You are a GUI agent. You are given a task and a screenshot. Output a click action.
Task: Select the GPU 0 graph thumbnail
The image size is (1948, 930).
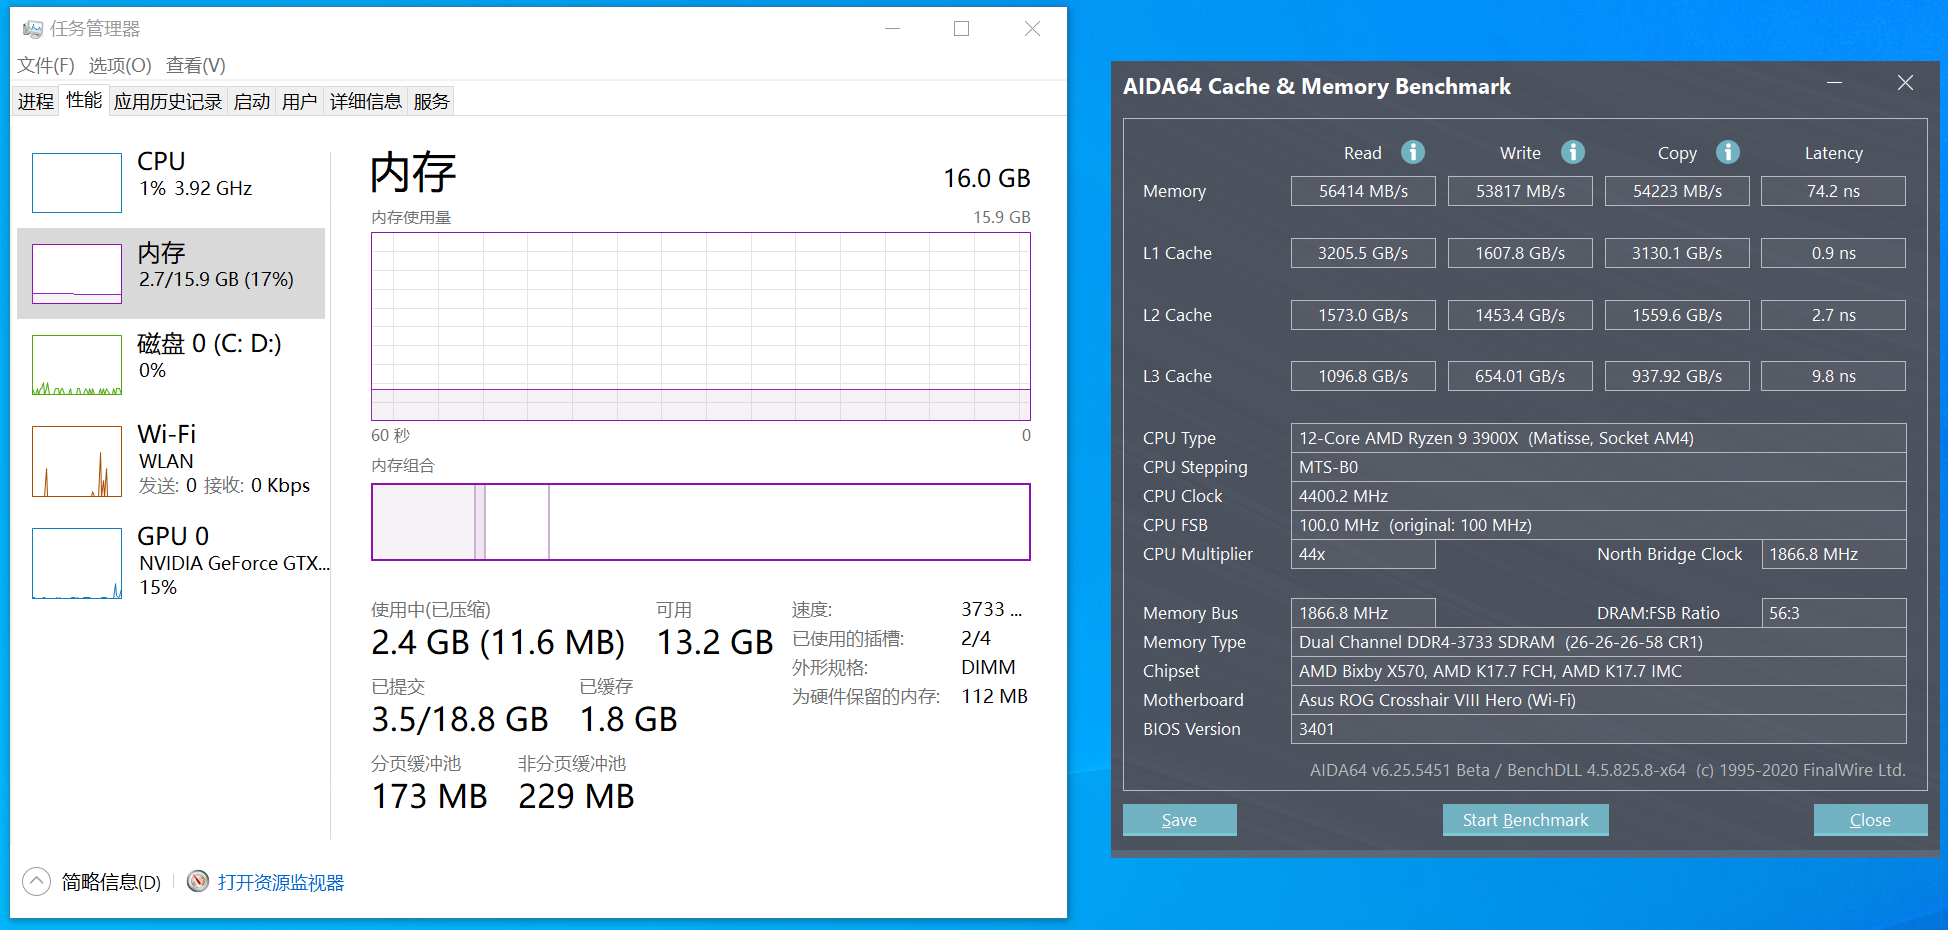click(x=77, y=564)
